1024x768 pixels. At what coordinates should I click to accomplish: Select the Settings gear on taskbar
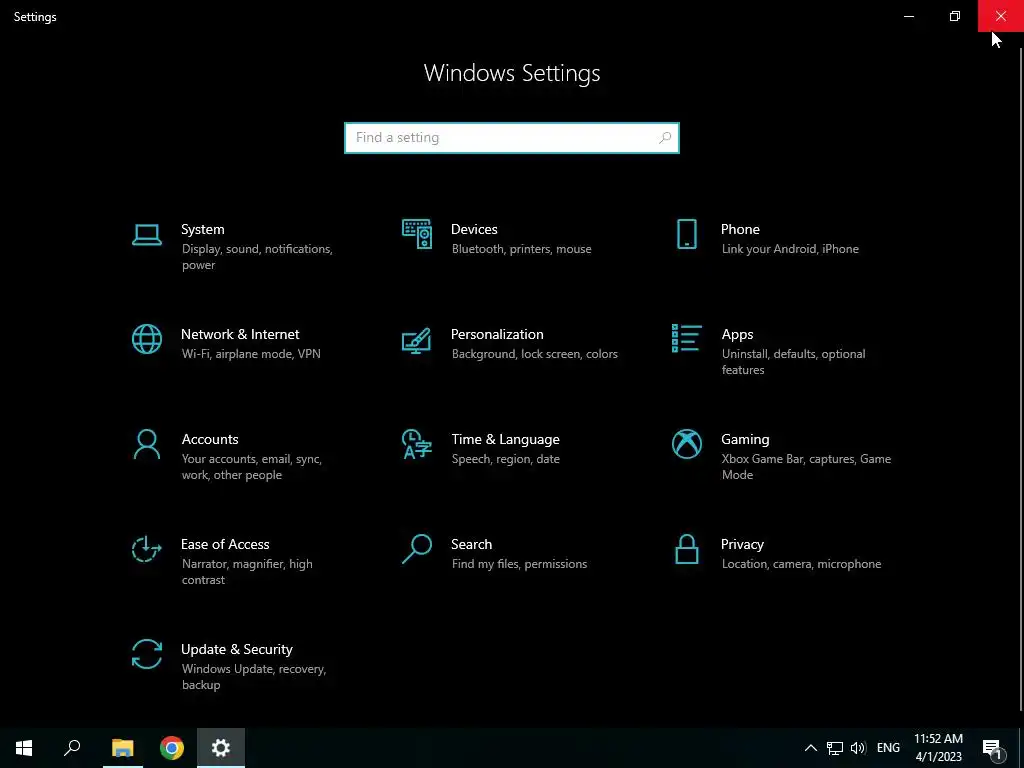pos(221,748)
